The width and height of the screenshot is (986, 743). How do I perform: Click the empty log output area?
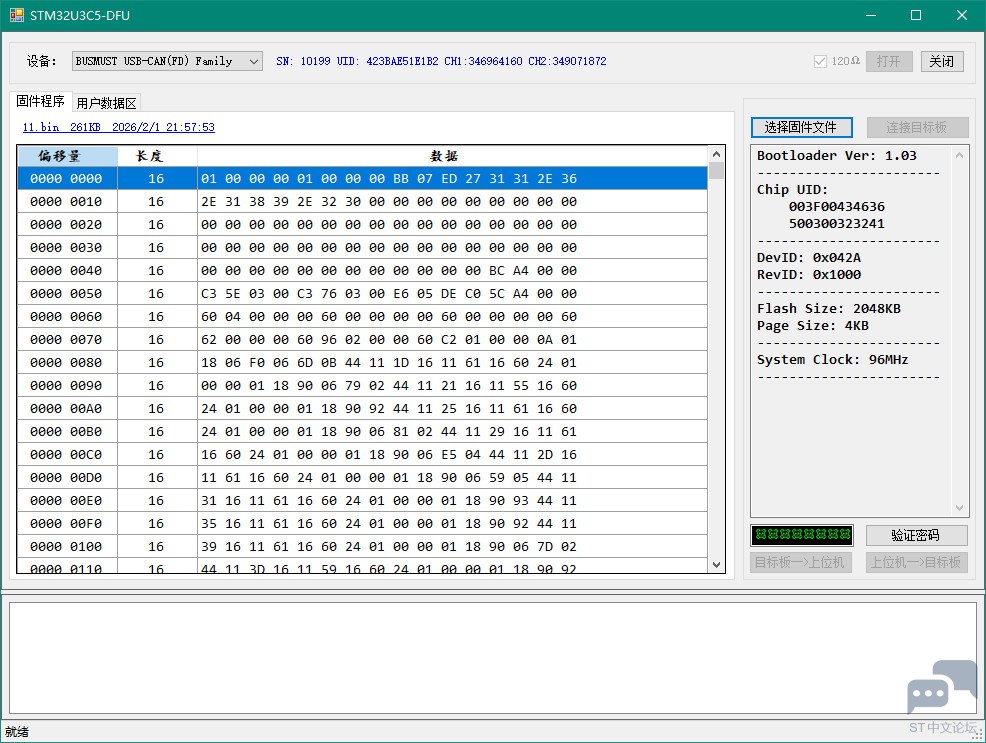[x=492, y=658]
